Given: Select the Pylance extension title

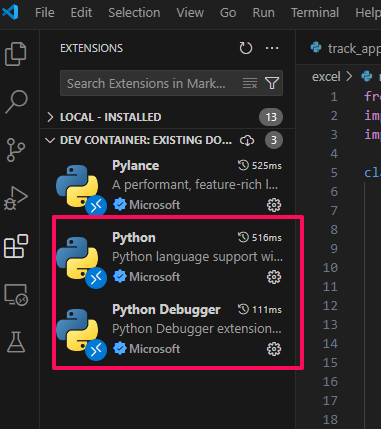Looking at the screenshot, I should pyautogui.click(x=135, y=166).
